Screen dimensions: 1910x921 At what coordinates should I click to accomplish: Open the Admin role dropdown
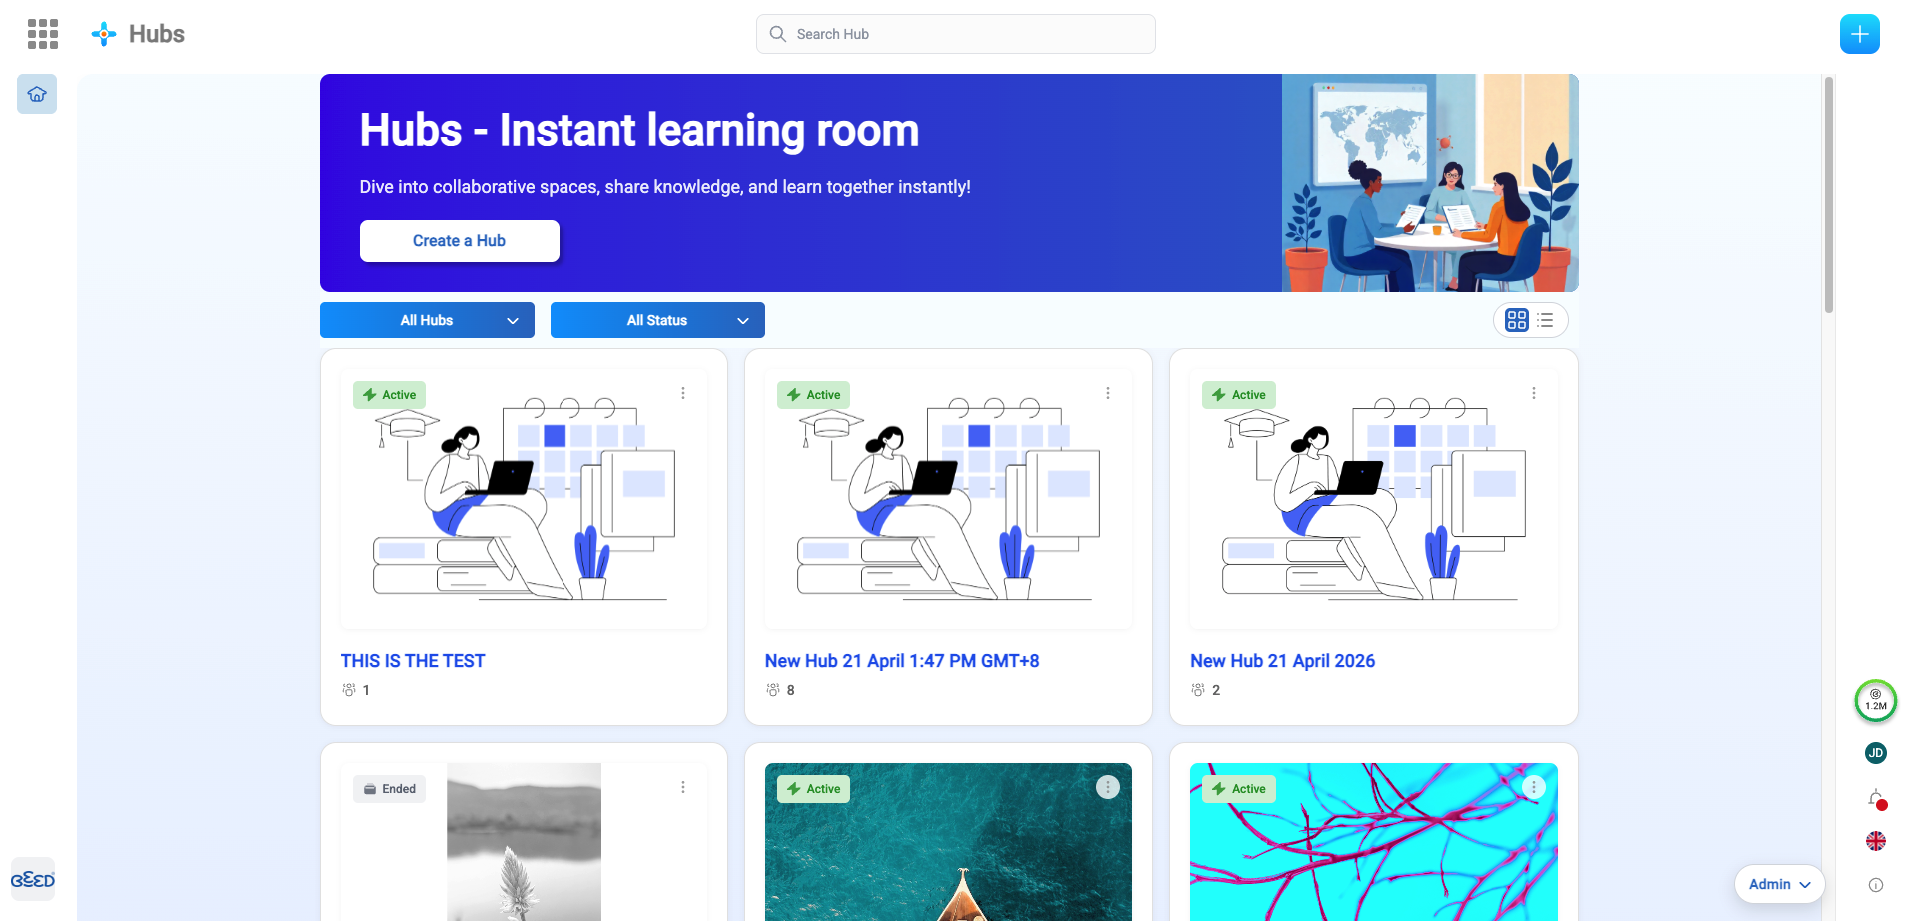pos(1779,884)
